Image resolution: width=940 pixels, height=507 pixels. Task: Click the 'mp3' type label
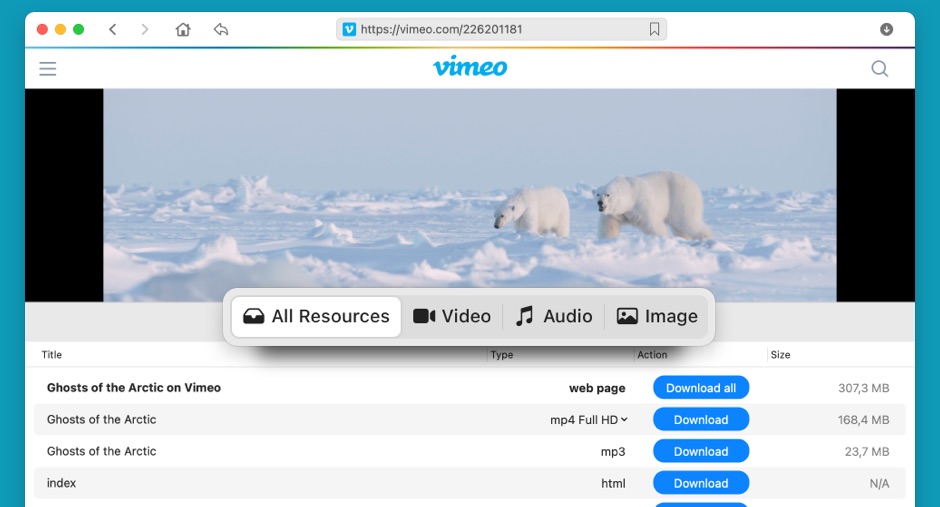pyautogui.click(x=613, y=452)
